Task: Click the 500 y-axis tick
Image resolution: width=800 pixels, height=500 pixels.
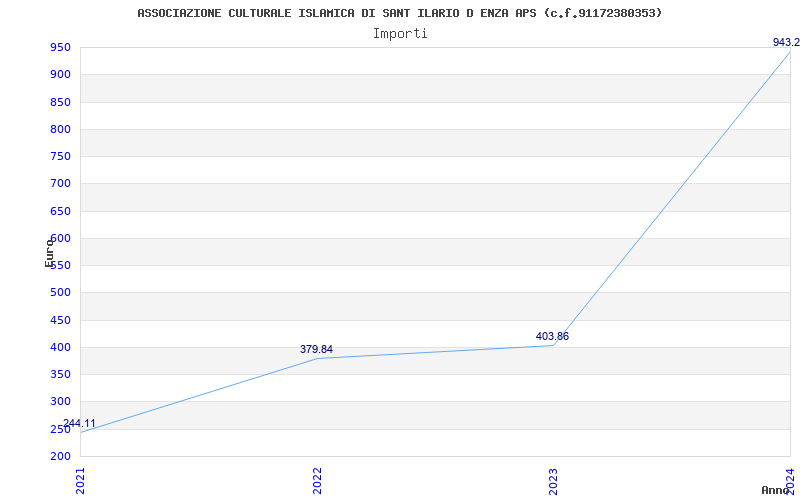Action: tap(60, 293)
